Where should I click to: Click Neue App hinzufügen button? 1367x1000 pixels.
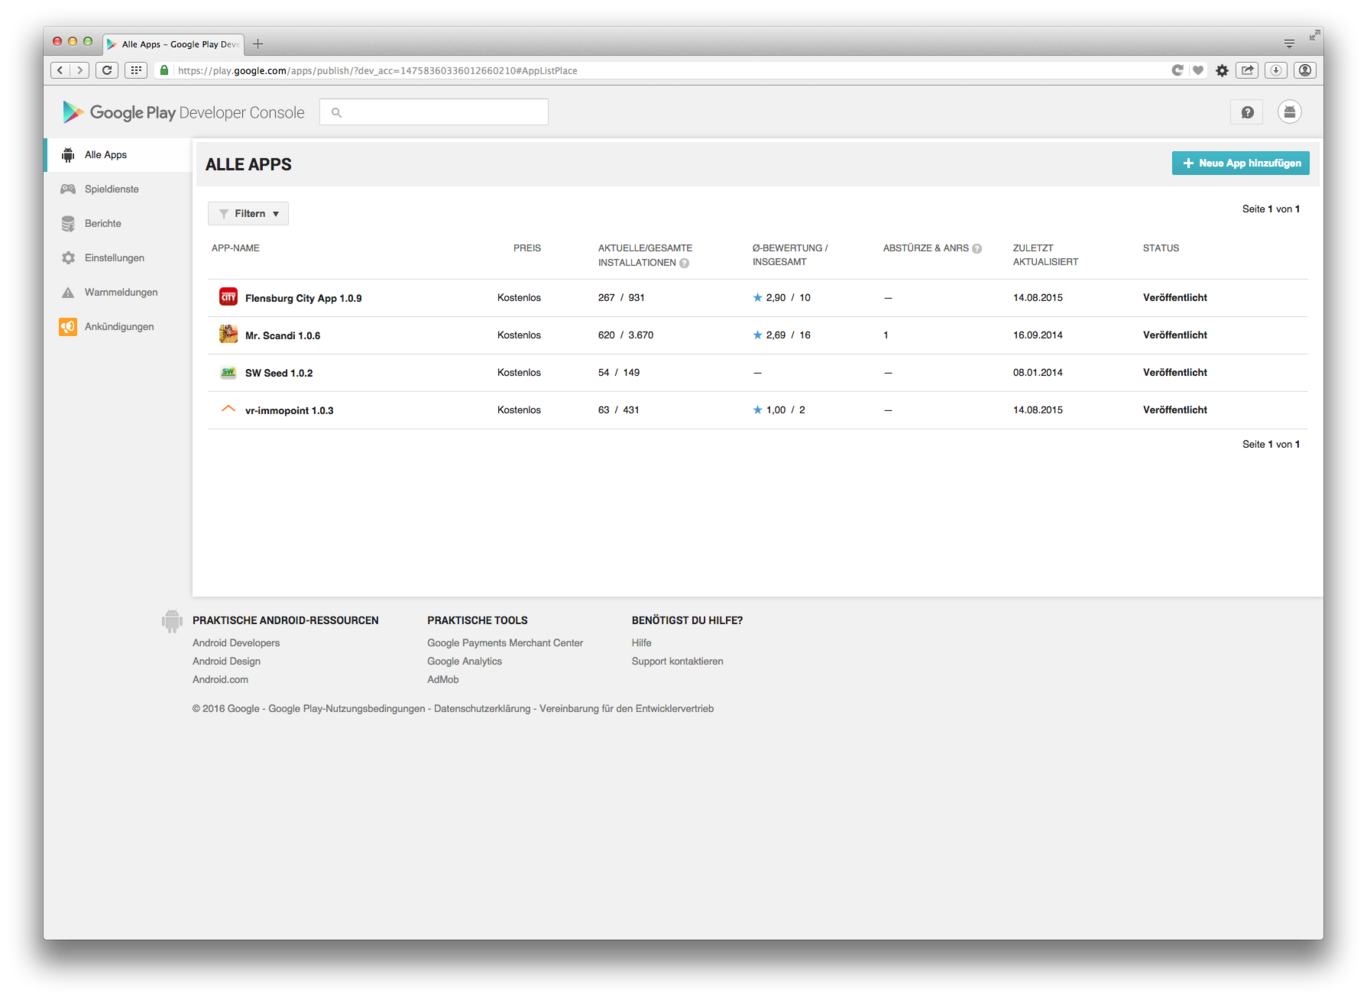(x=1240, y=163)
